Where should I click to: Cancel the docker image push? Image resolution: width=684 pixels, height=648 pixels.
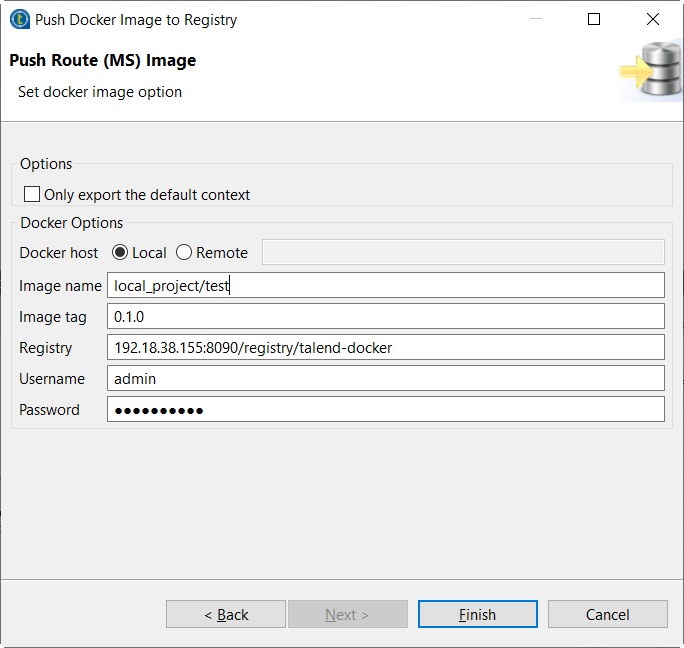point(607,614)
